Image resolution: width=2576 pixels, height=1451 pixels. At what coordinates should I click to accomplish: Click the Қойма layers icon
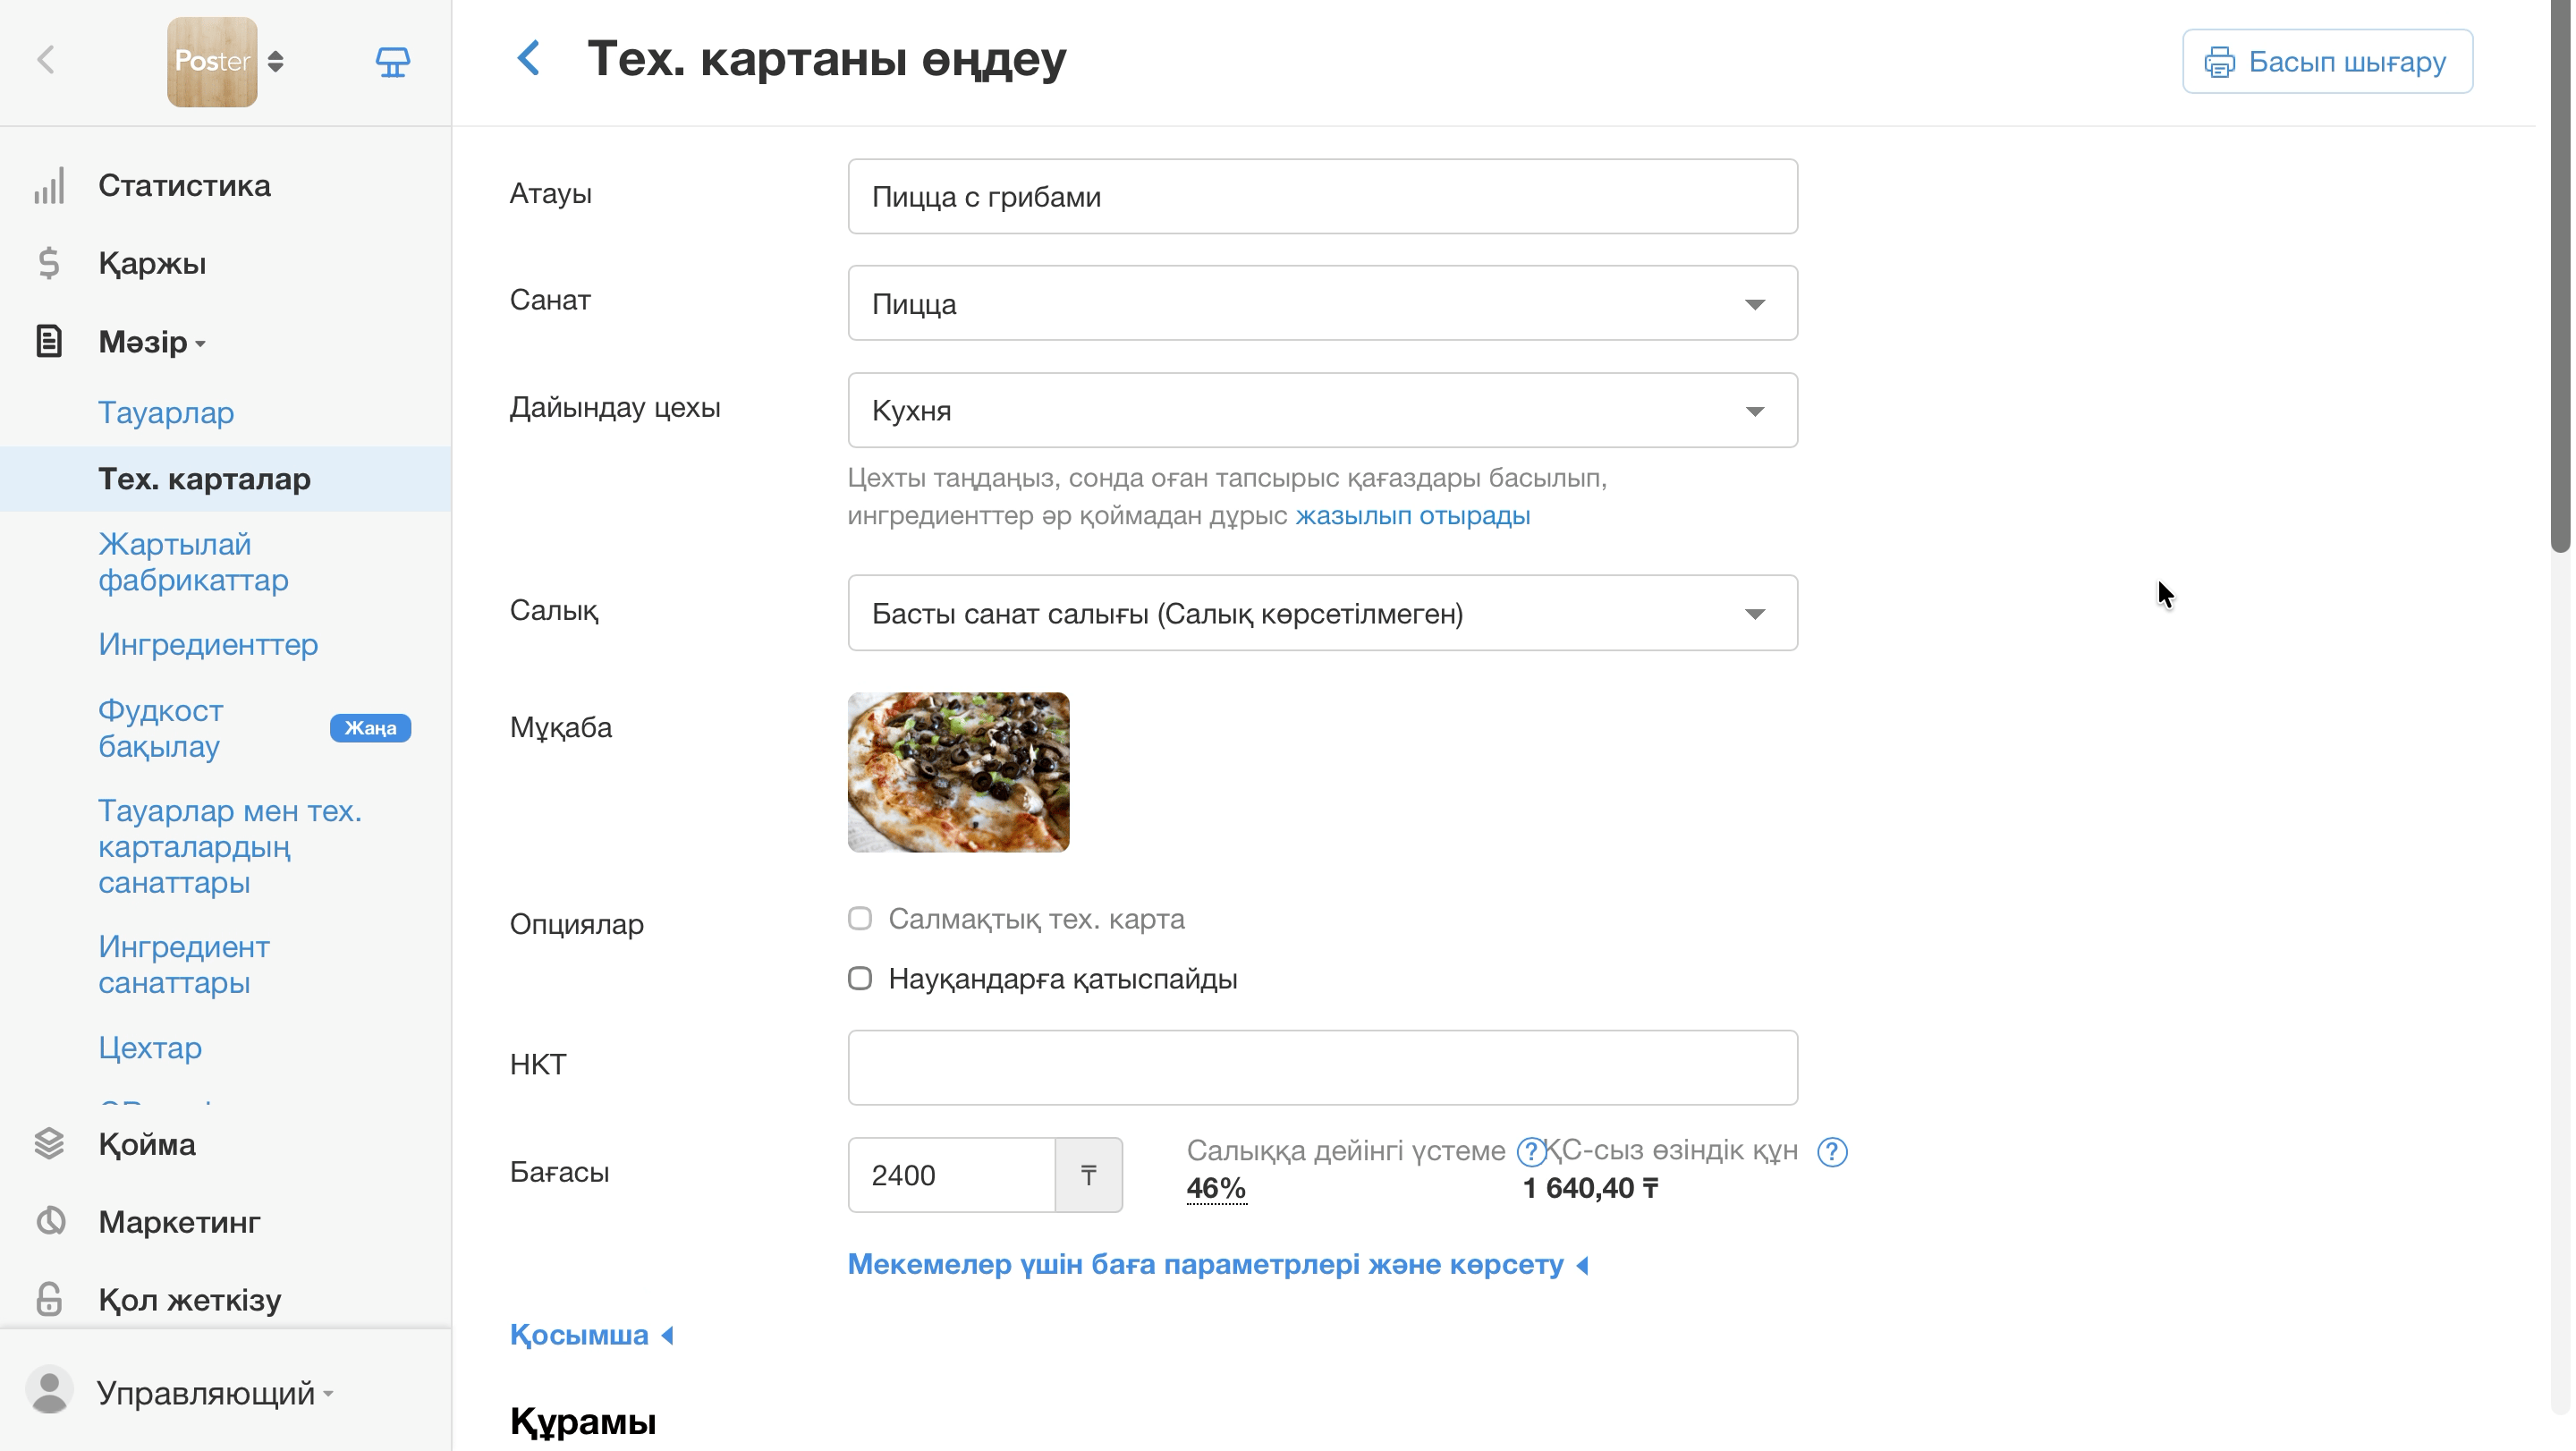pyautogui.click(x=49, y=1144)
